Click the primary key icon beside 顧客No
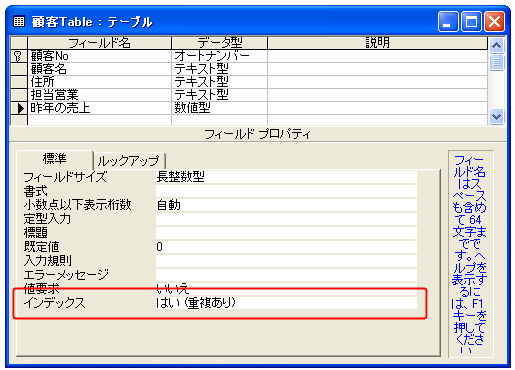 (x=18, y=56)
